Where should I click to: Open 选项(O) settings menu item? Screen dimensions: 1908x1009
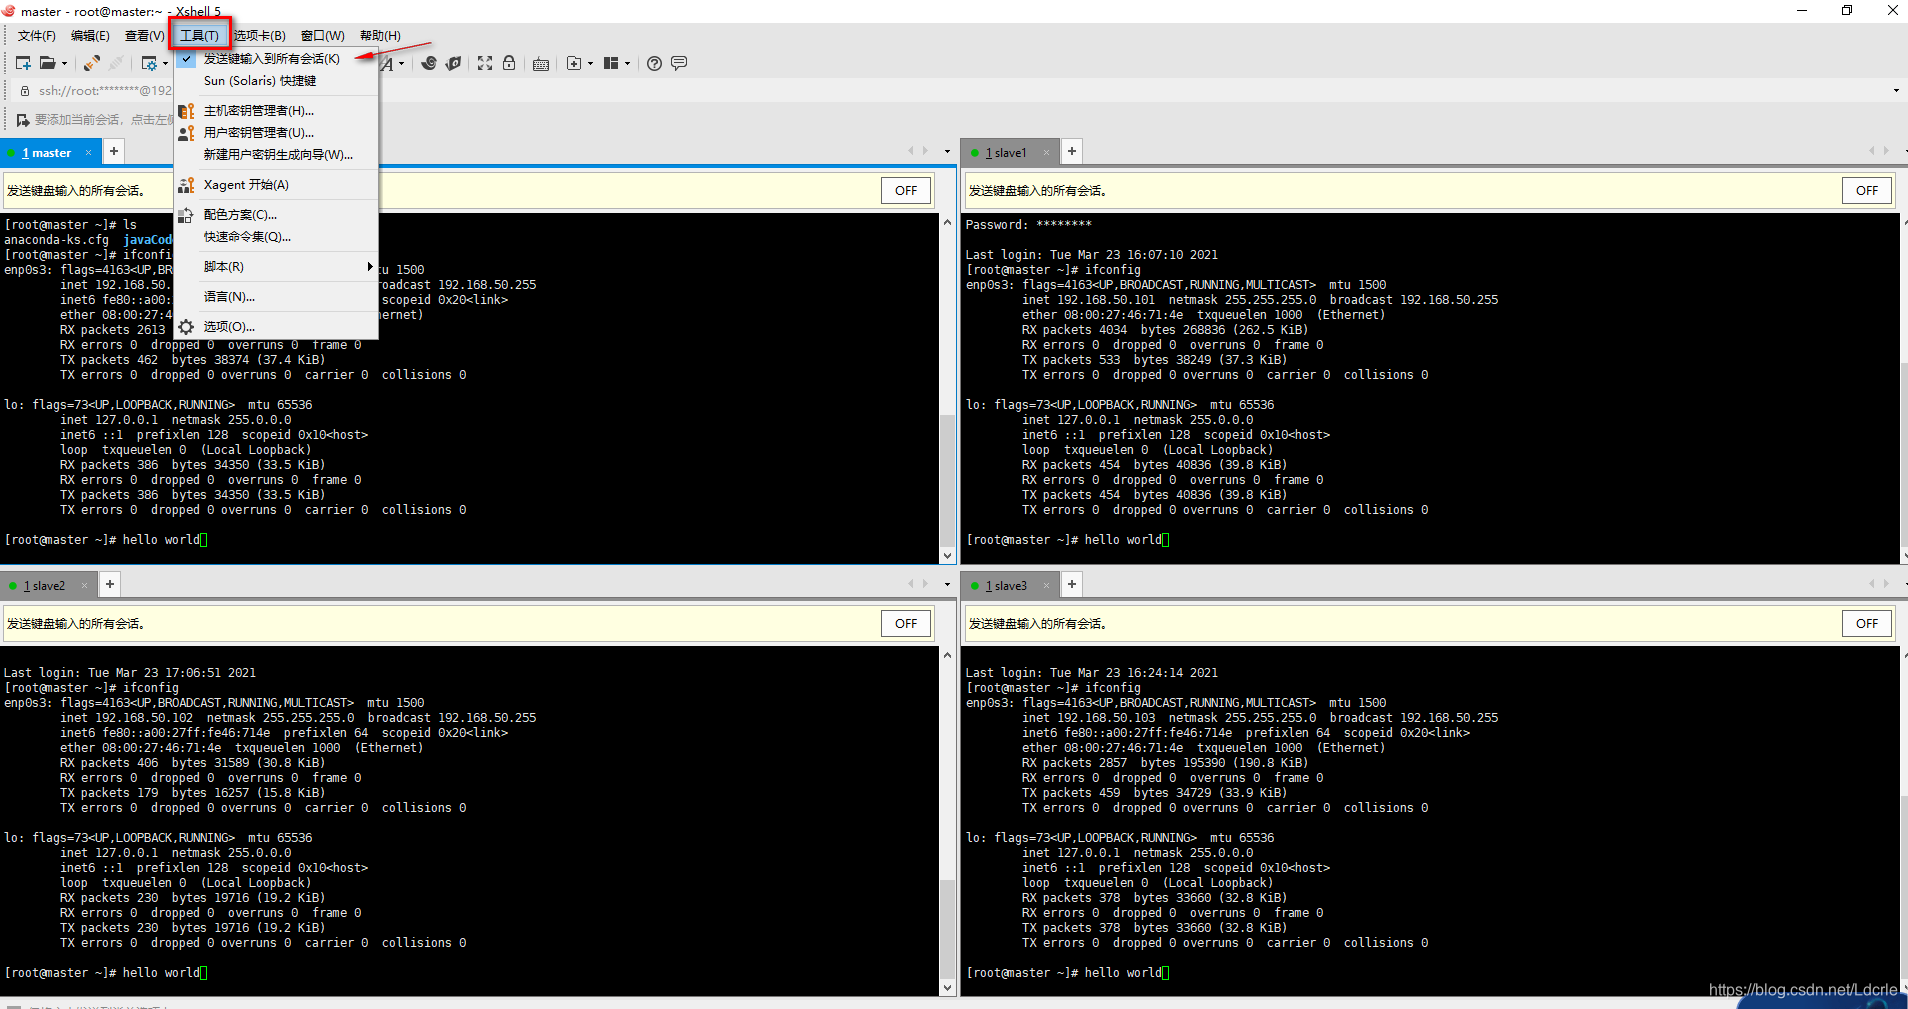(x=277, y=327)
